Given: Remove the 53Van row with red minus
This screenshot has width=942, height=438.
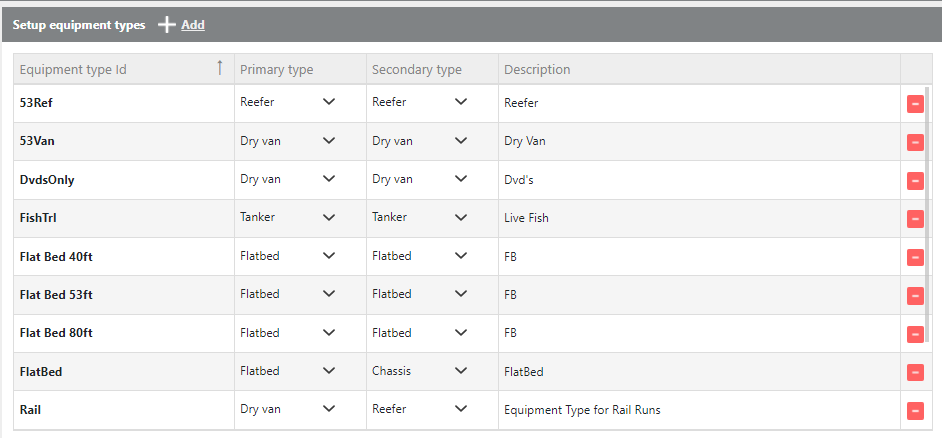Looking at the screenshot, I should click(x=915, y=142).
